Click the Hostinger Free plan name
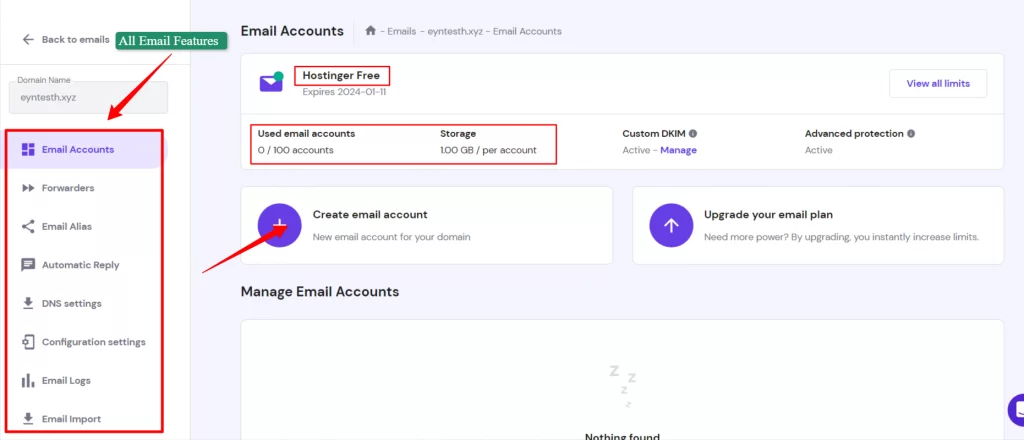Image resolution: width=1024 pixels, height=440 pixels. (341, 76)
